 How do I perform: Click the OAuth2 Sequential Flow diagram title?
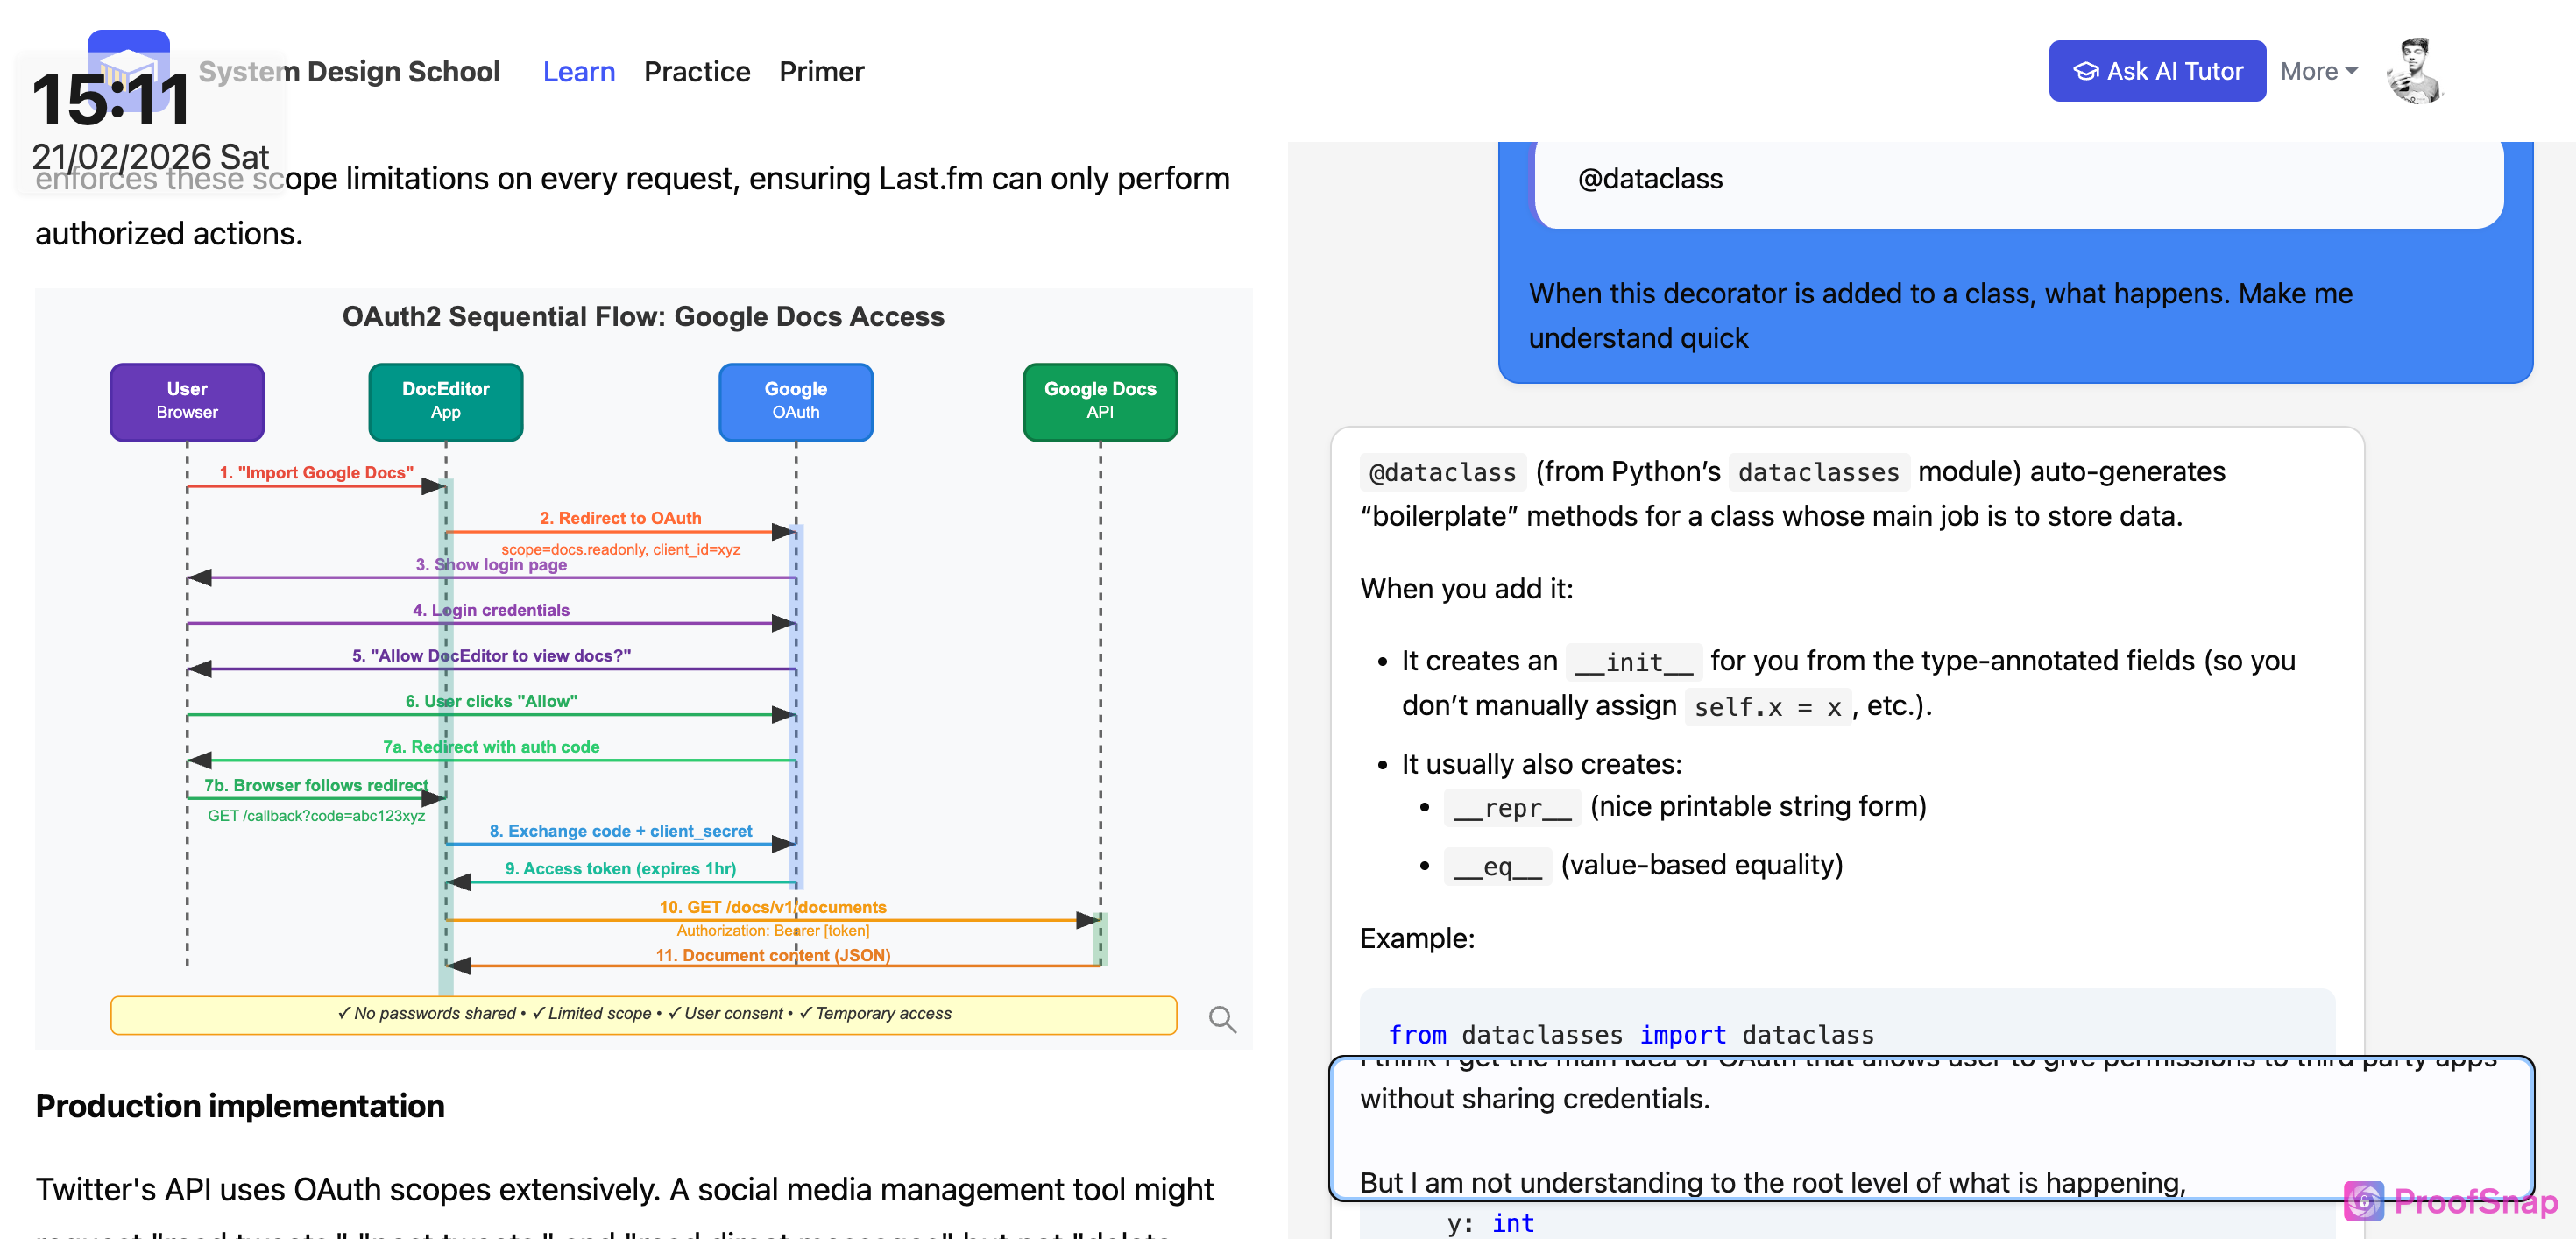pos(643,316)
